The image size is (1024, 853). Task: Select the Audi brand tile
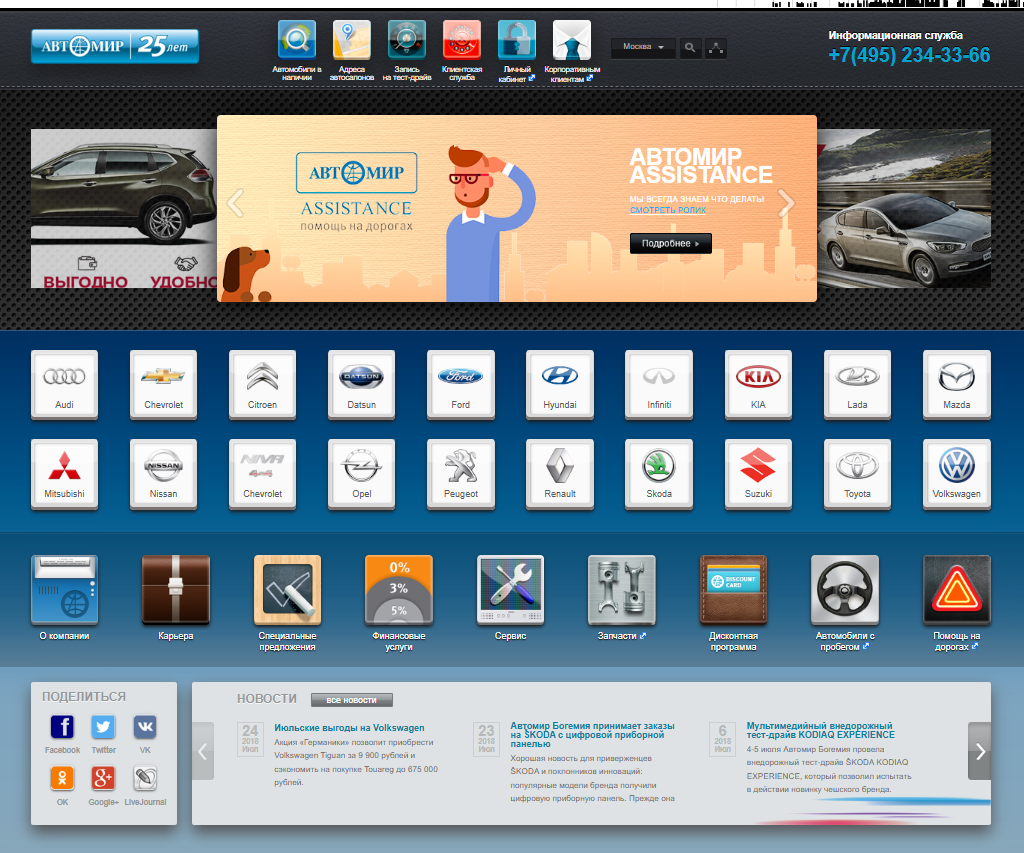pyautogui.click(x=64, y=382)
